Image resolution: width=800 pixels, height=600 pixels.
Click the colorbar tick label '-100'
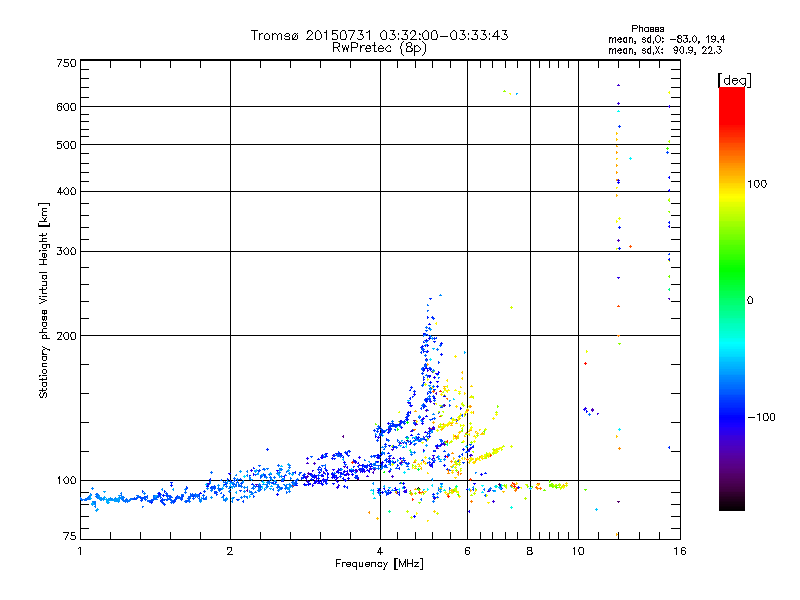click(x=761, y=417)
